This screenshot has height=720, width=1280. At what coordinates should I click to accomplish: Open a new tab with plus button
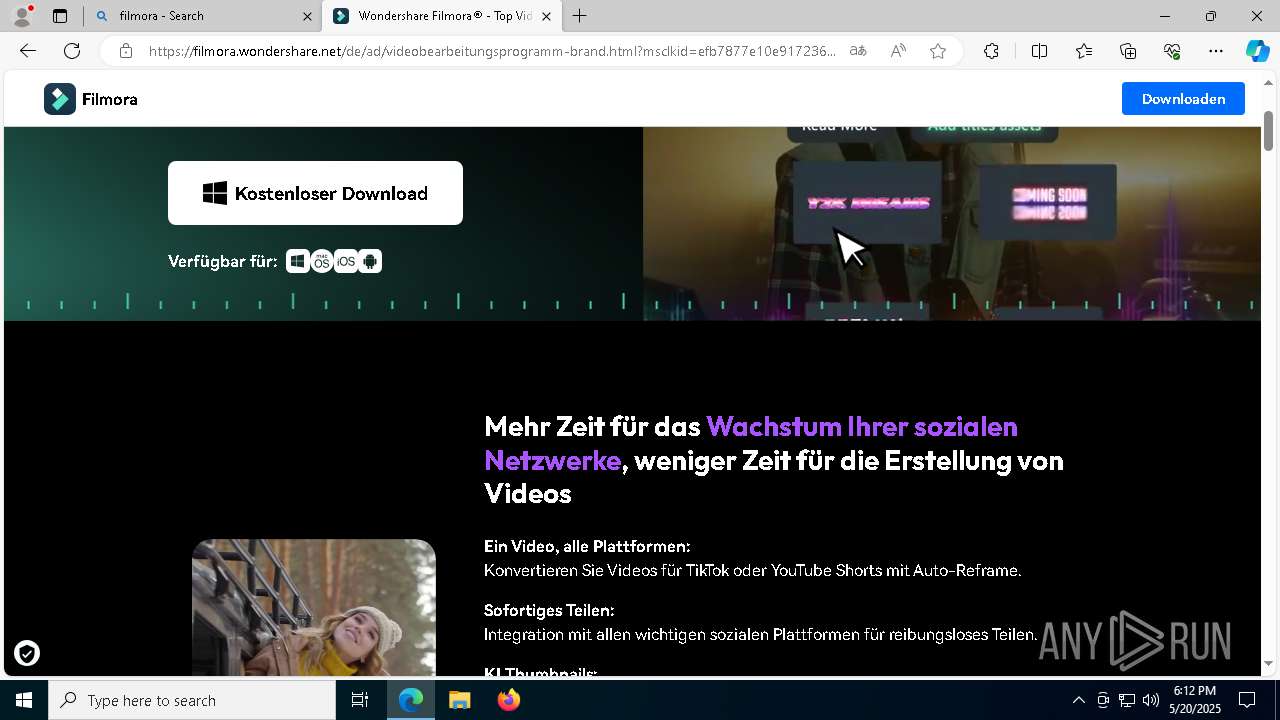pyautogui.click(x=580, y=16)
